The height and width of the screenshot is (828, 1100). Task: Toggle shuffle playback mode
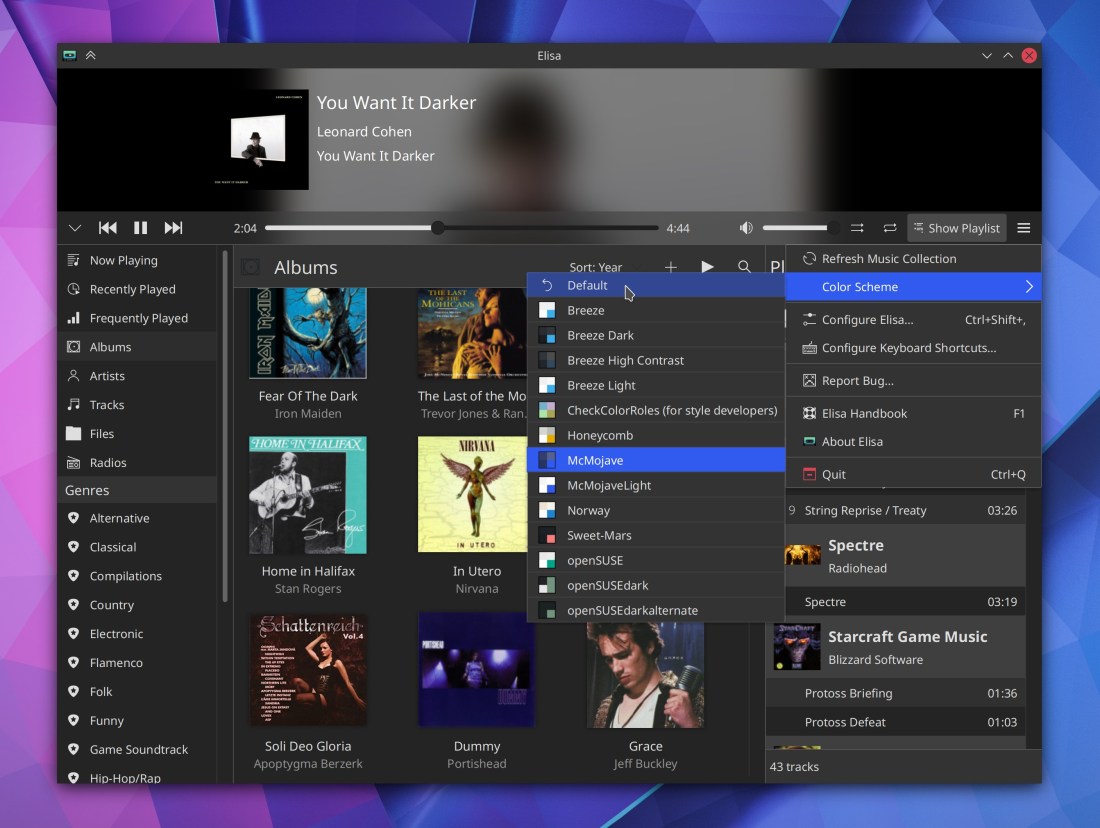pos(857,228)
